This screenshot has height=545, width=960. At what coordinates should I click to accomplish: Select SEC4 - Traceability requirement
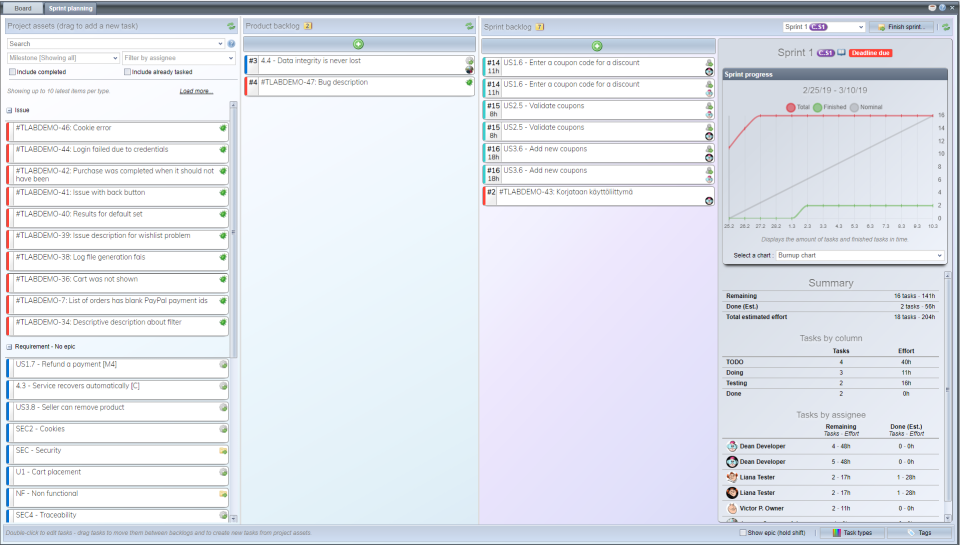coord(118,516)
